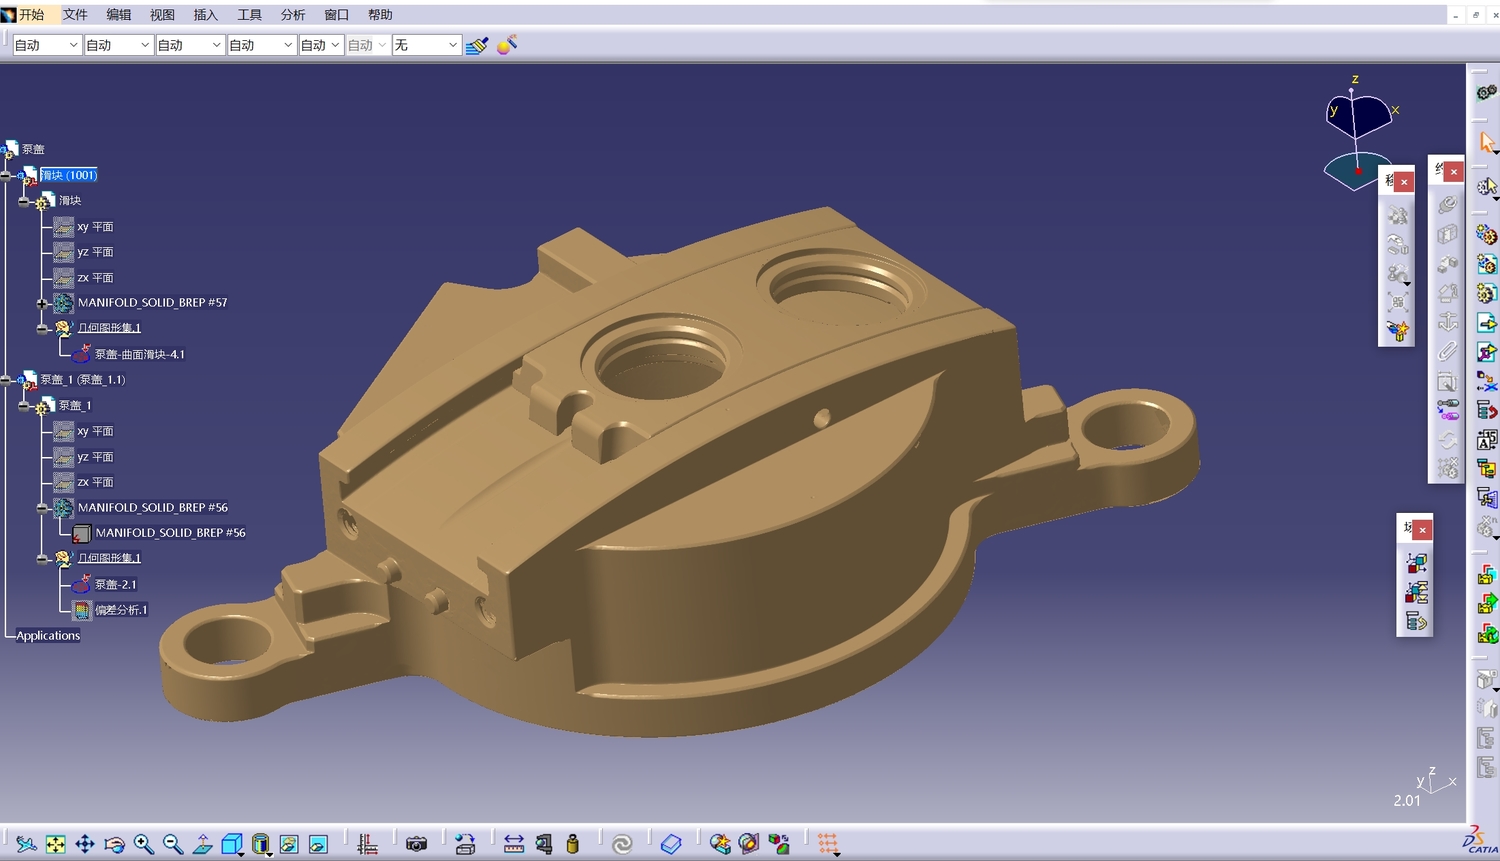Select 偏差分析.1 in the tree
This screenshot has width=1500, height=861.
point(121,610)
